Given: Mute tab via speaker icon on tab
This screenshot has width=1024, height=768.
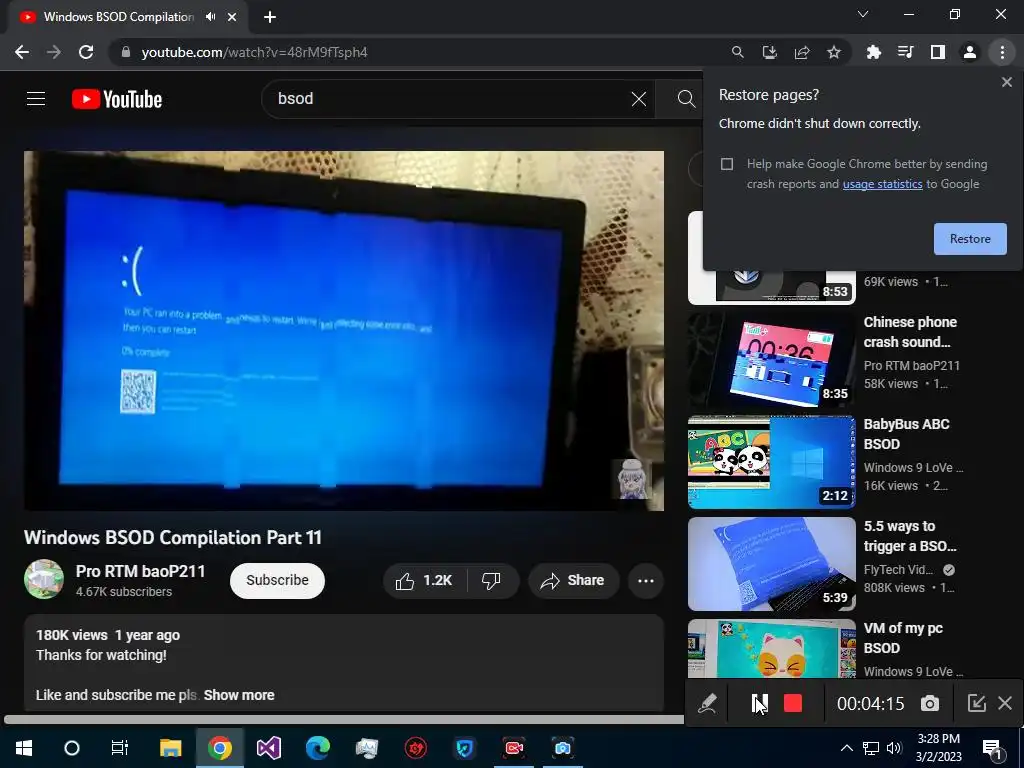Looking at the screenshot, I should click(210, 17).
